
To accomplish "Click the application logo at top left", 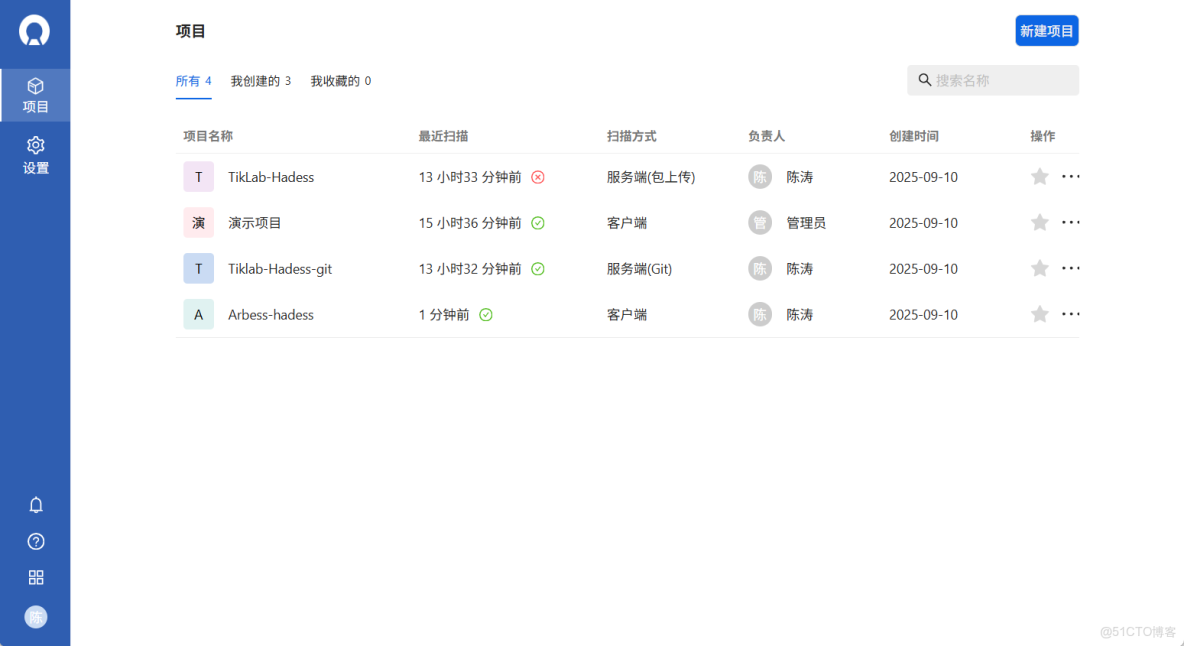I will [35, 31].
